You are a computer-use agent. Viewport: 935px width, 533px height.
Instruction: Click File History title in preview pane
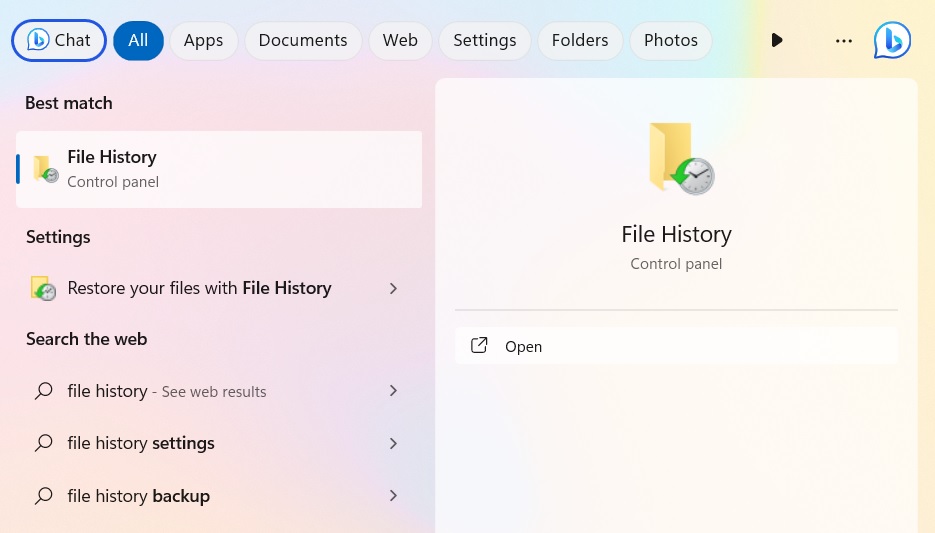[676, 234]
